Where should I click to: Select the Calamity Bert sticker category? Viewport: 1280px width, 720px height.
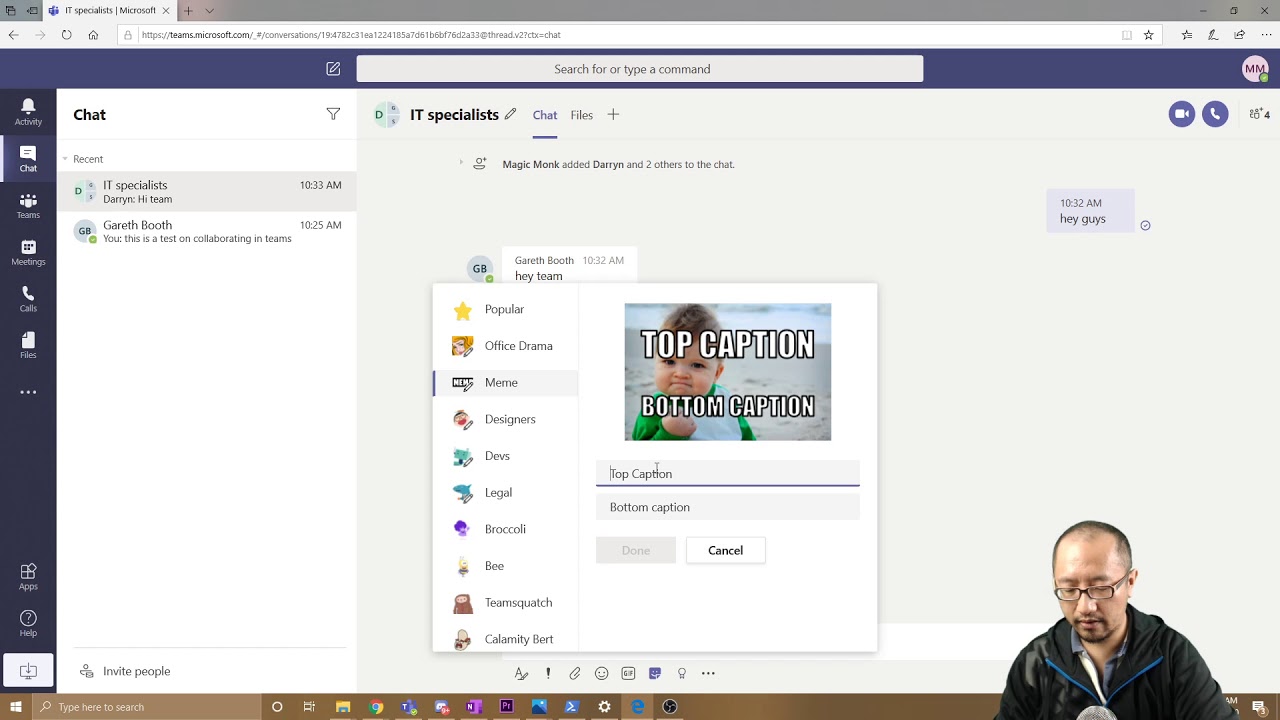[505, 639]
